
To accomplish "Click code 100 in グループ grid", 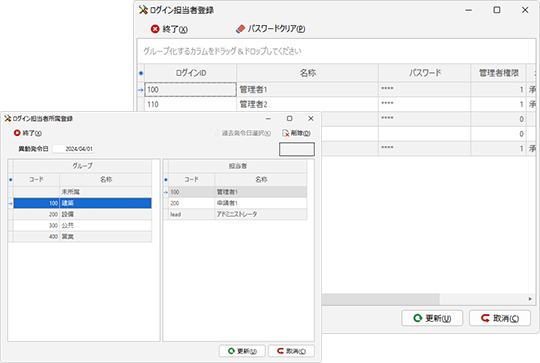I will (37, 203).
